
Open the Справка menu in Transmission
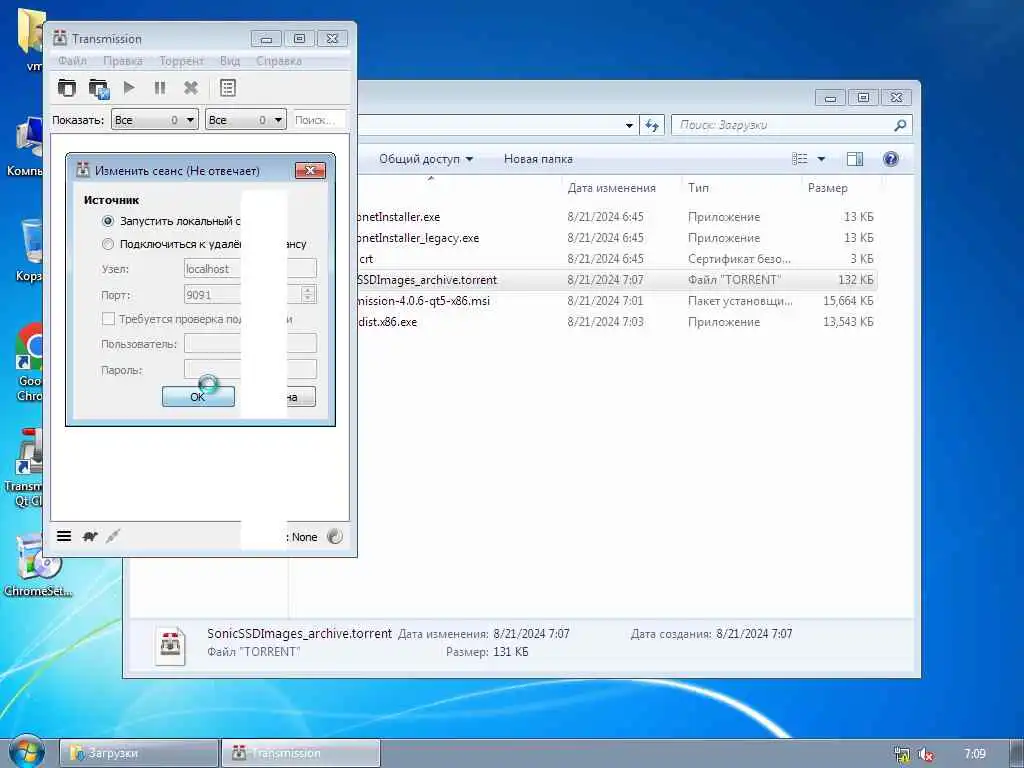[279, 61]
